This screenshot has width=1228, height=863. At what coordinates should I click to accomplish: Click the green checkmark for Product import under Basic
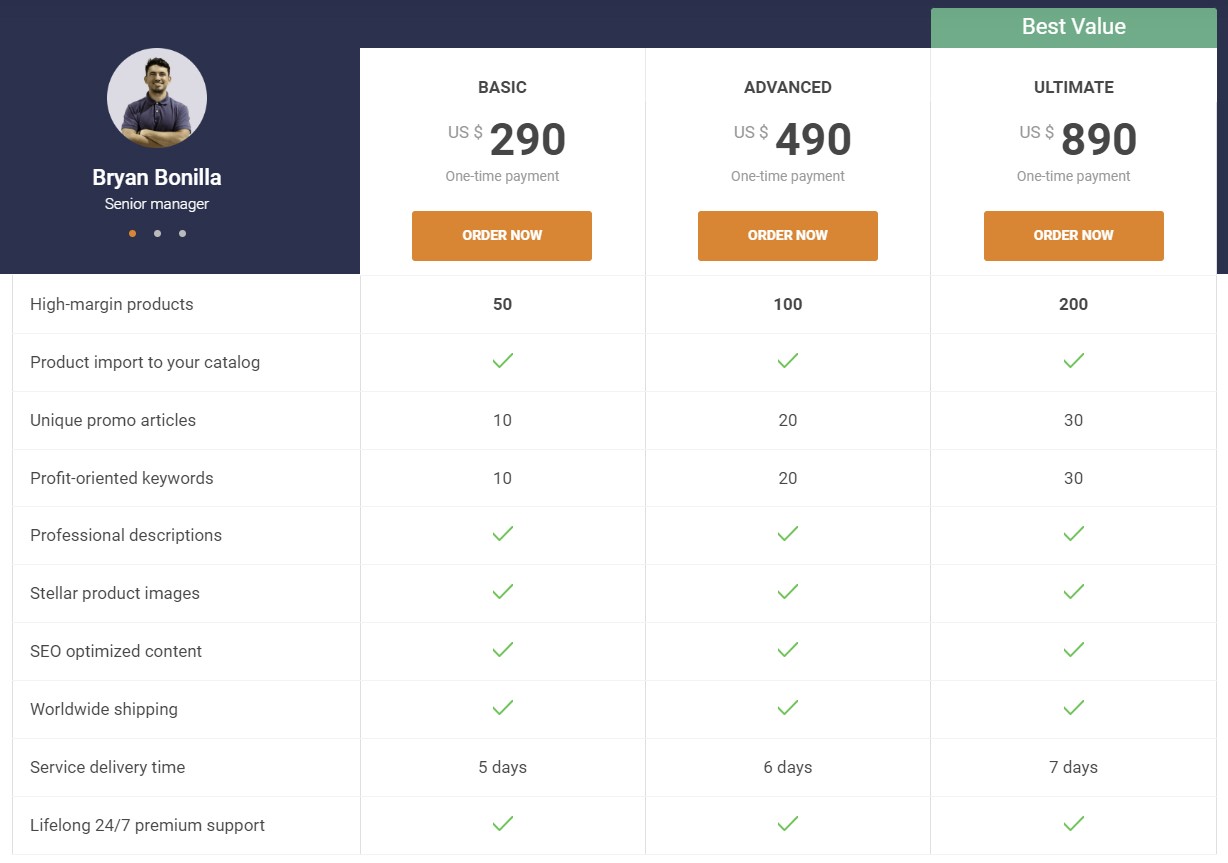tap(502, 362)
